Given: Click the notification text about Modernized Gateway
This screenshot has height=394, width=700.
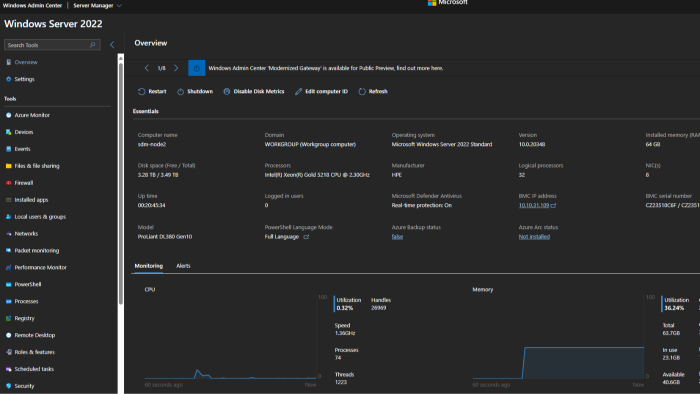Looking at the screenshot, I should pos(325,68).
